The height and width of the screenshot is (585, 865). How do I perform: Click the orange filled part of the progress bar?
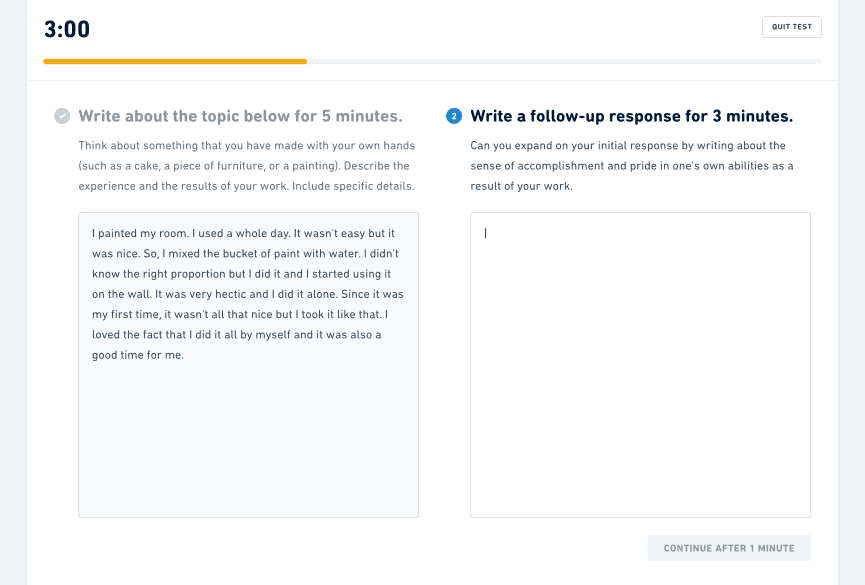(175, 62)
